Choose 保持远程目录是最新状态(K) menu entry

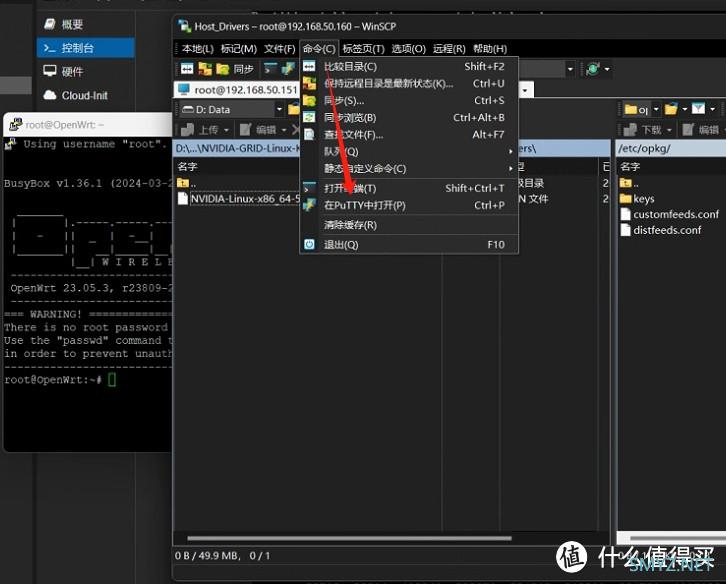click(x=409, y=84)
